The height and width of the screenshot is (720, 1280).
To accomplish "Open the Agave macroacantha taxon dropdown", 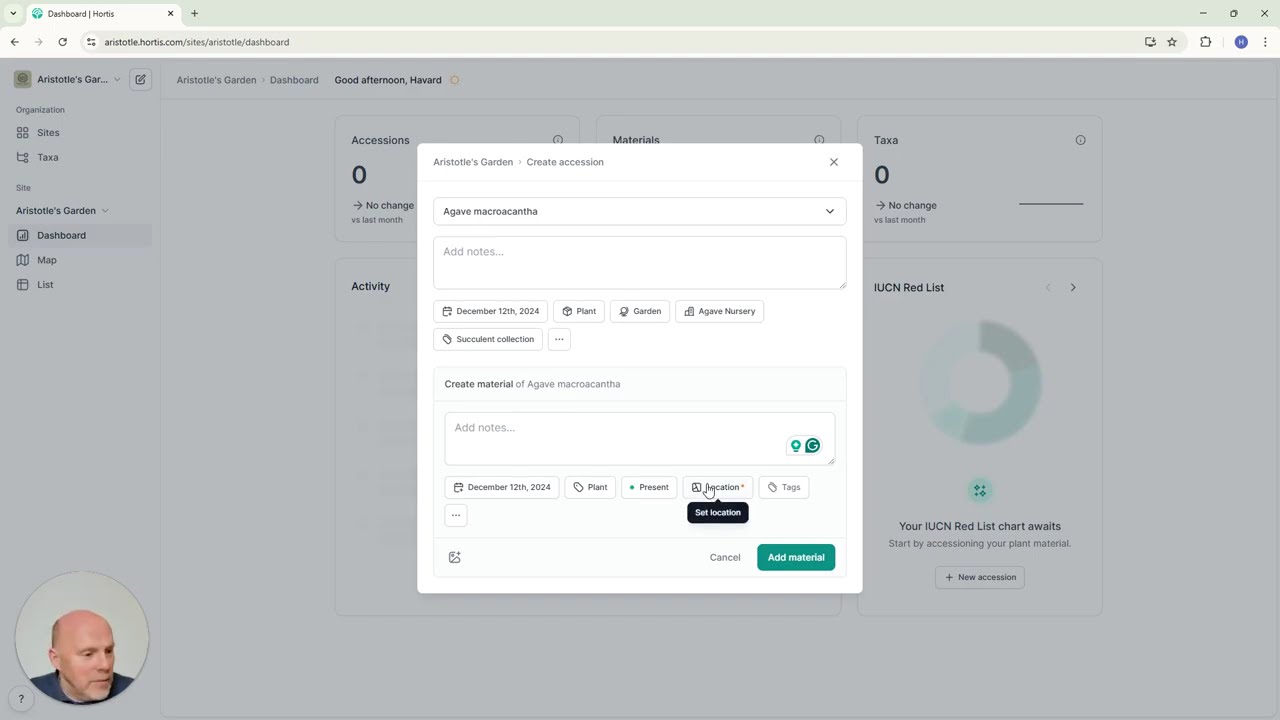I will 640,211.
